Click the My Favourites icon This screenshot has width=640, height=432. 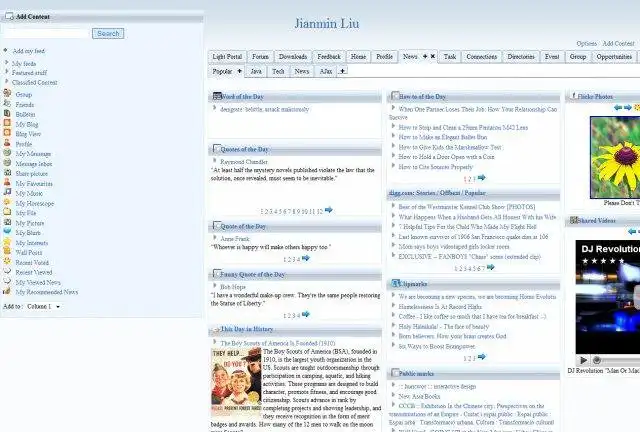point(7,182)
